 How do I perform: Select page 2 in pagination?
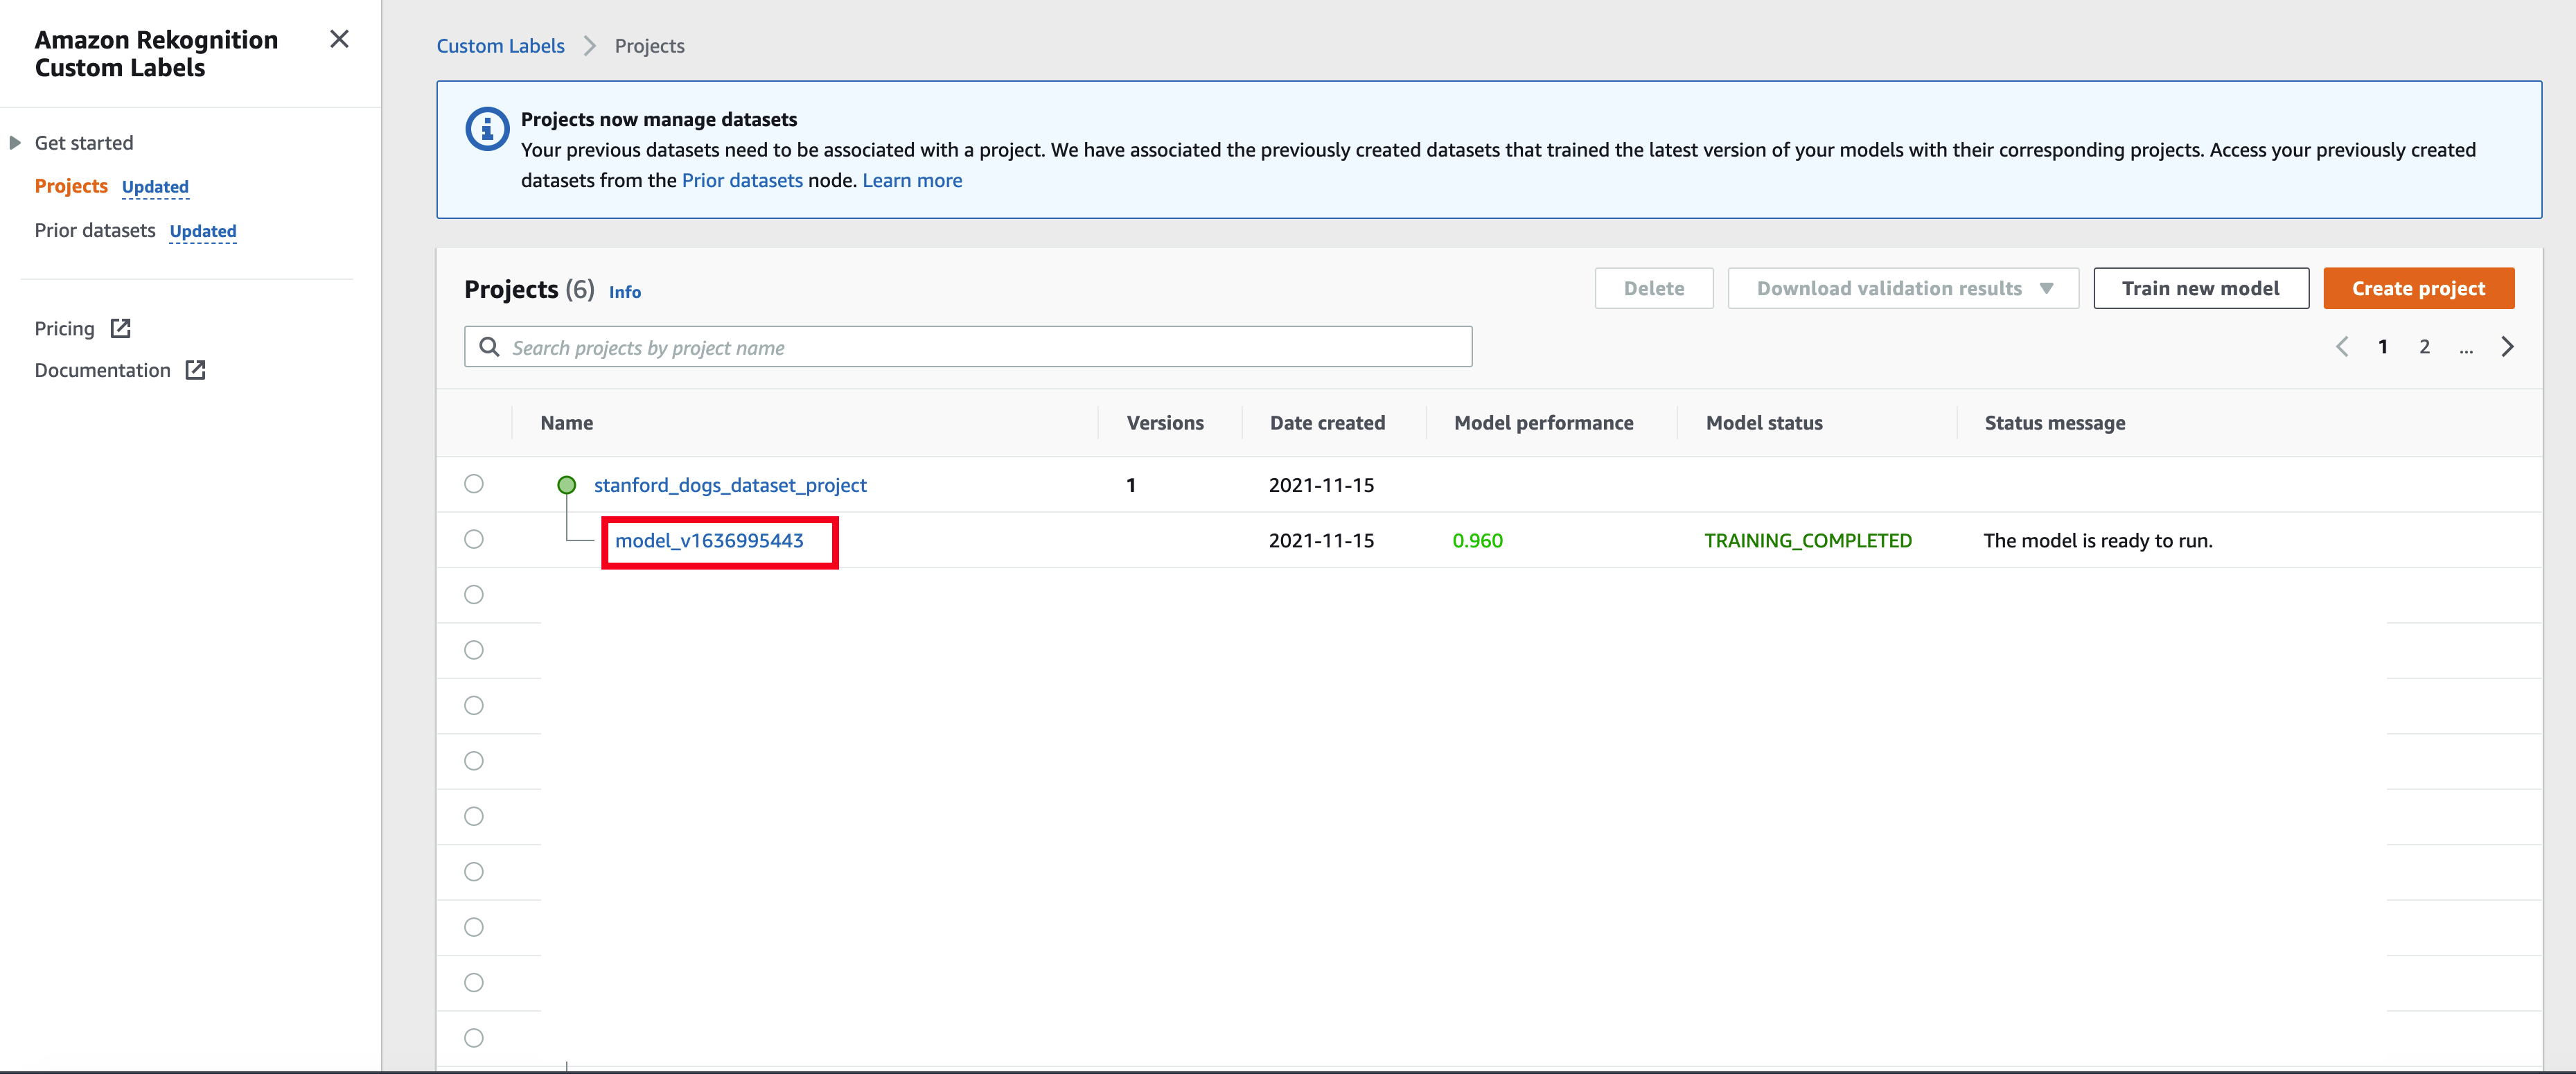pos(2424,347)
